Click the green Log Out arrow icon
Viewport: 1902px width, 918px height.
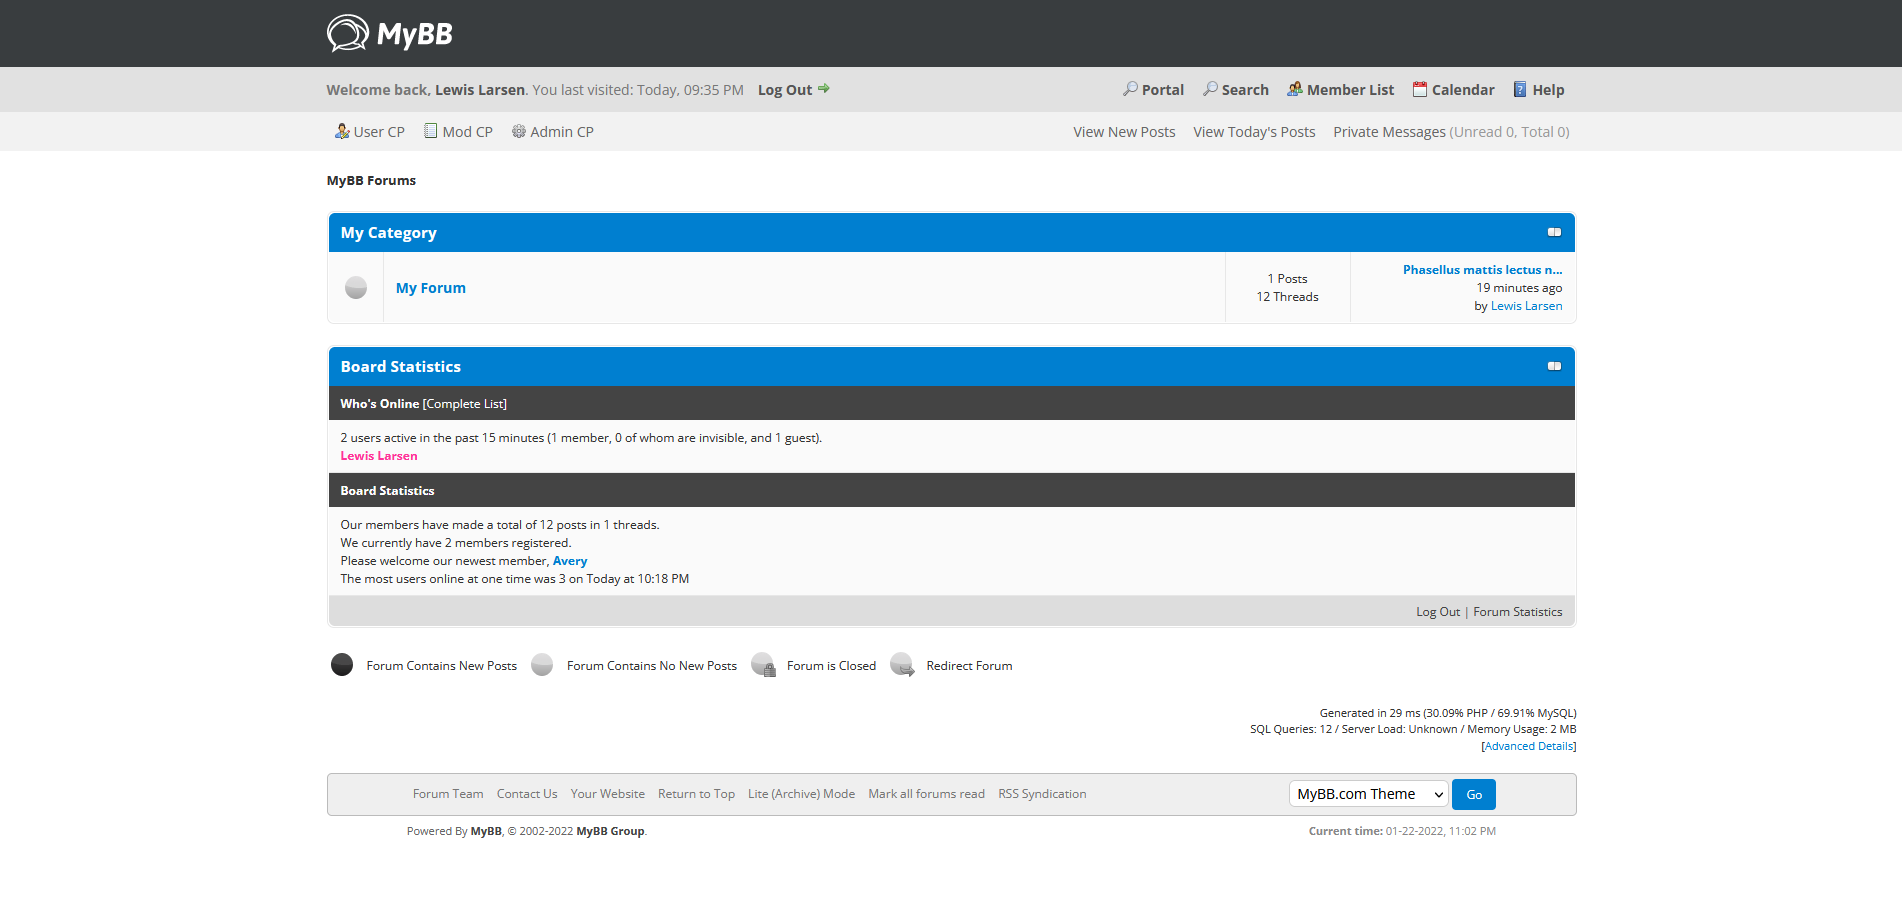pyautogui.click(x=824, y=89)
